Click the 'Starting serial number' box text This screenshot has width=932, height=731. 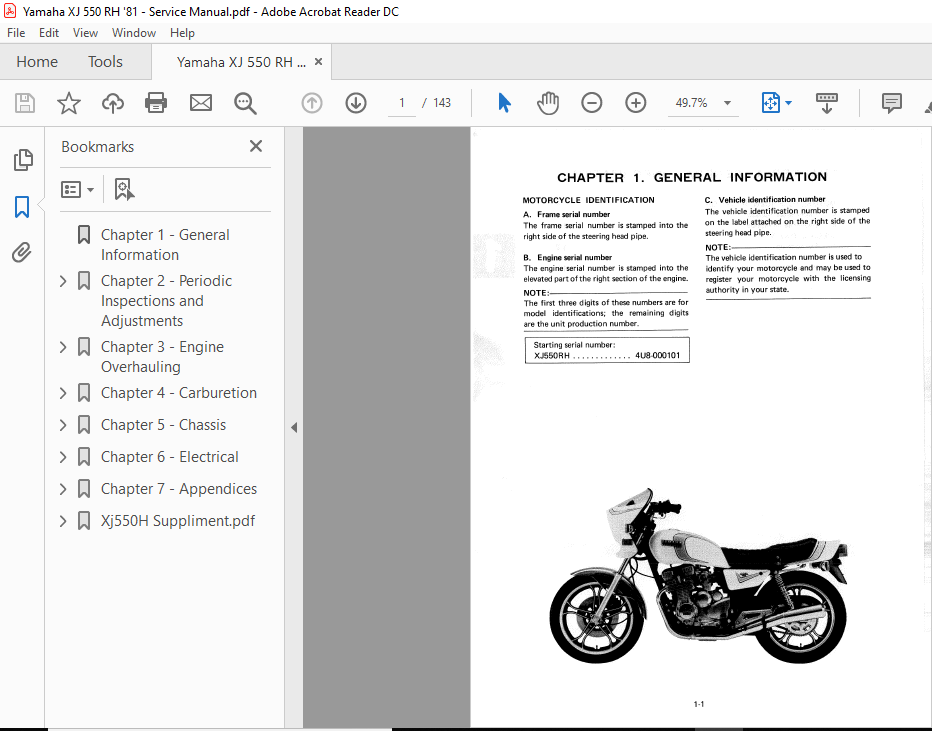tap(607, 350)
